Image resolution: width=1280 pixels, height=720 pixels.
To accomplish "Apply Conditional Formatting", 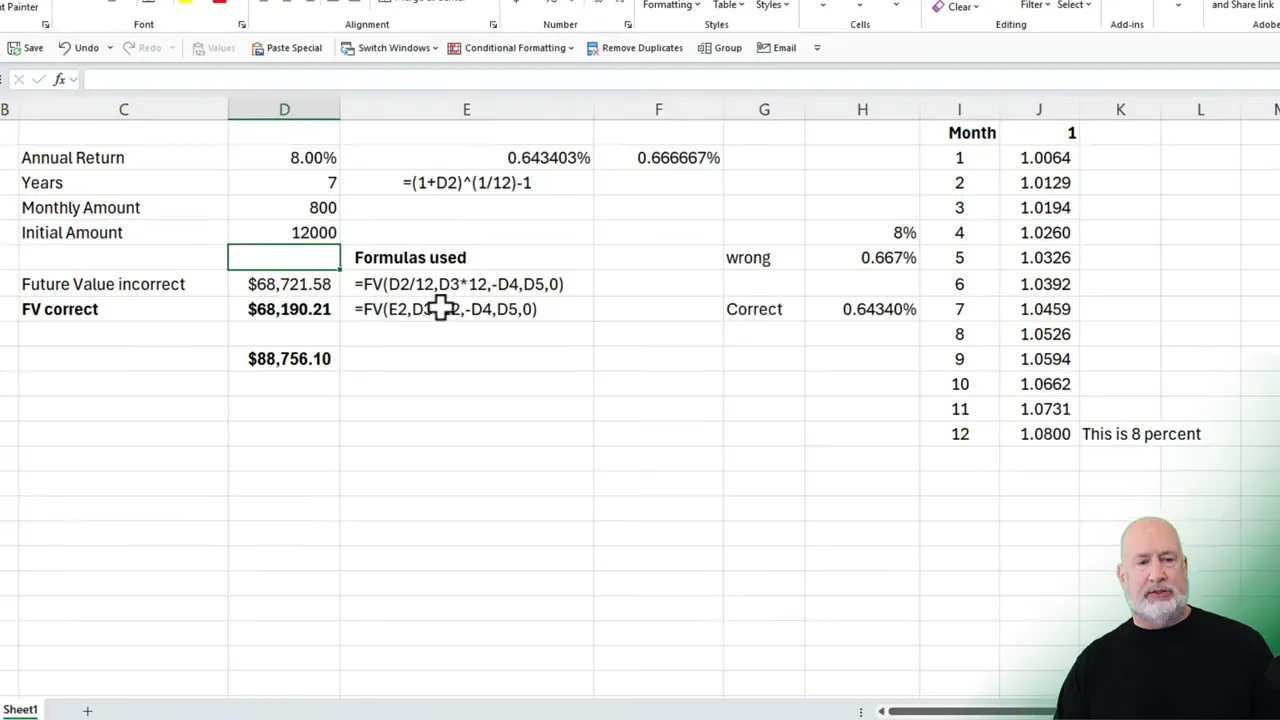I will 514,47.
